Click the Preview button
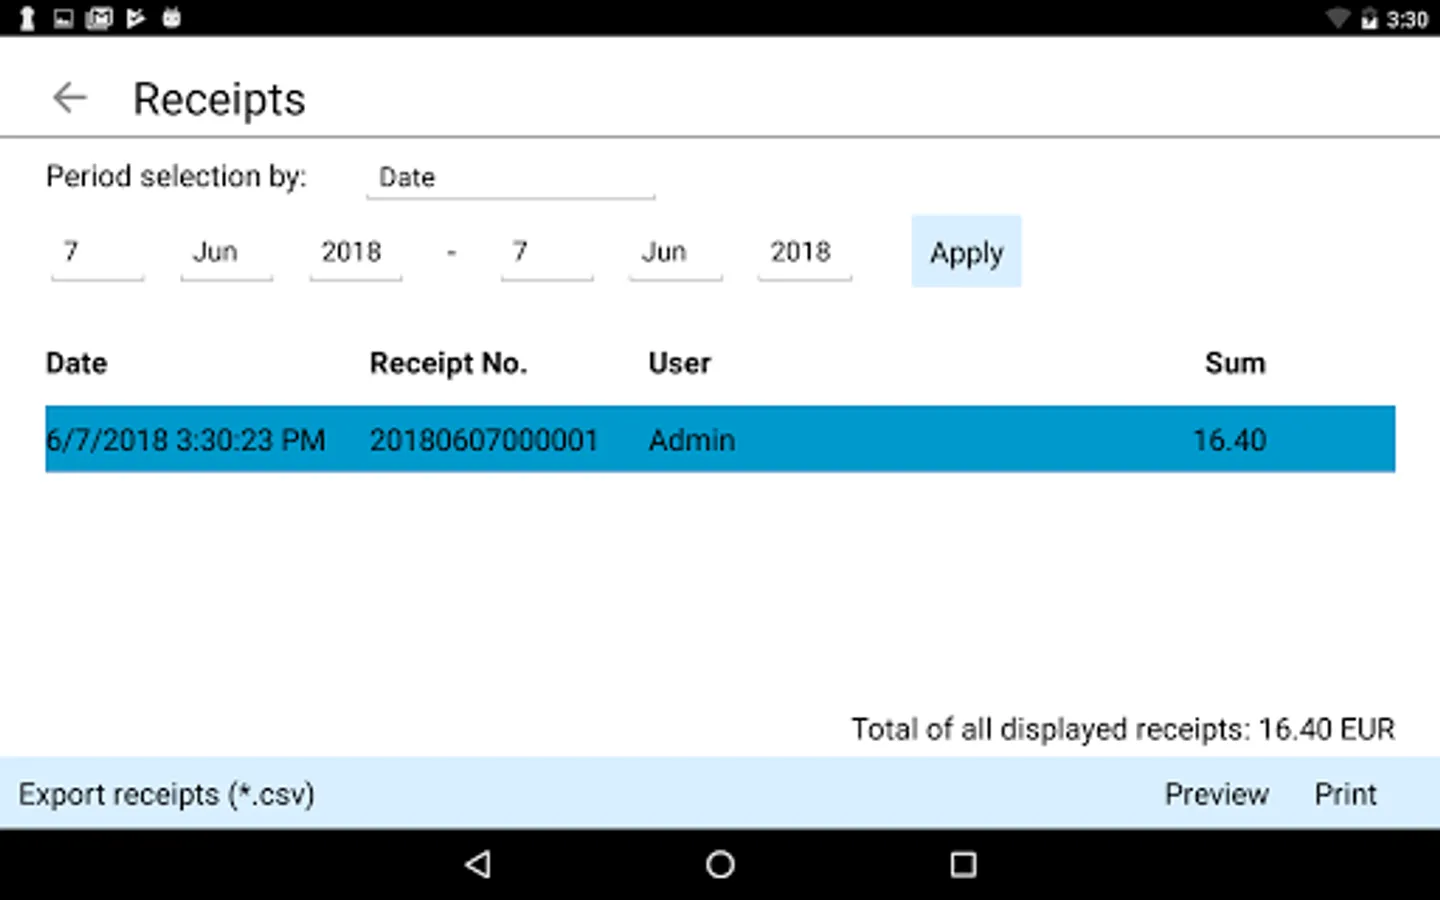 1216,794
